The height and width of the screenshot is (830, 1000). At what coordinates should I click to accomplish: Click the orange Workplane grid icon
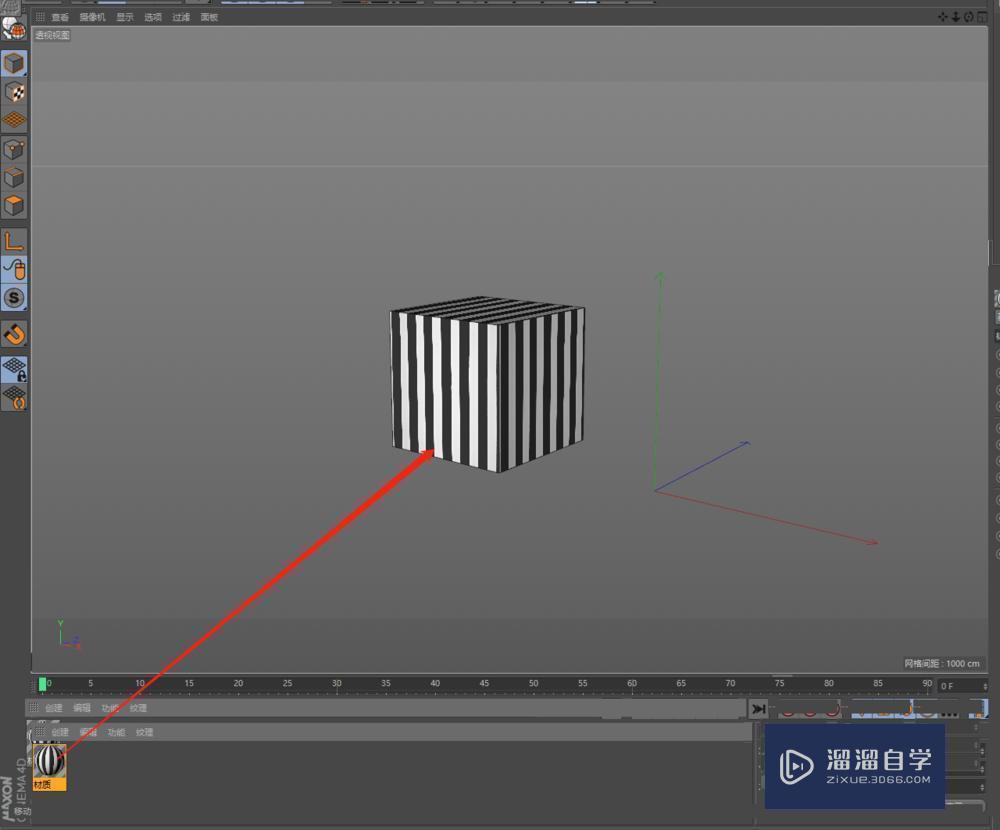pos(14,120)
